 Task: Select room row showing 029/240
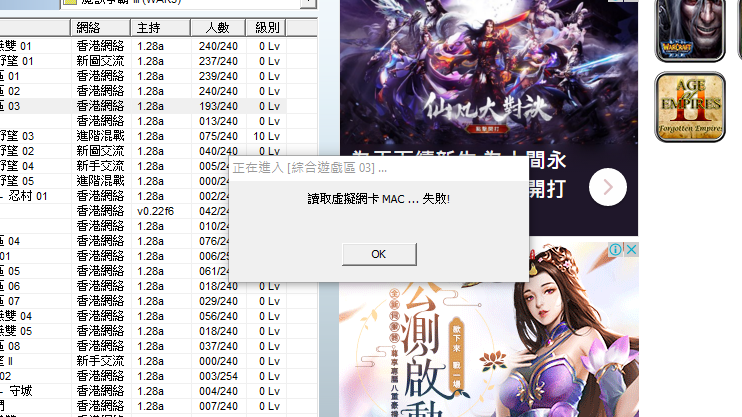[x=159, y=301]
